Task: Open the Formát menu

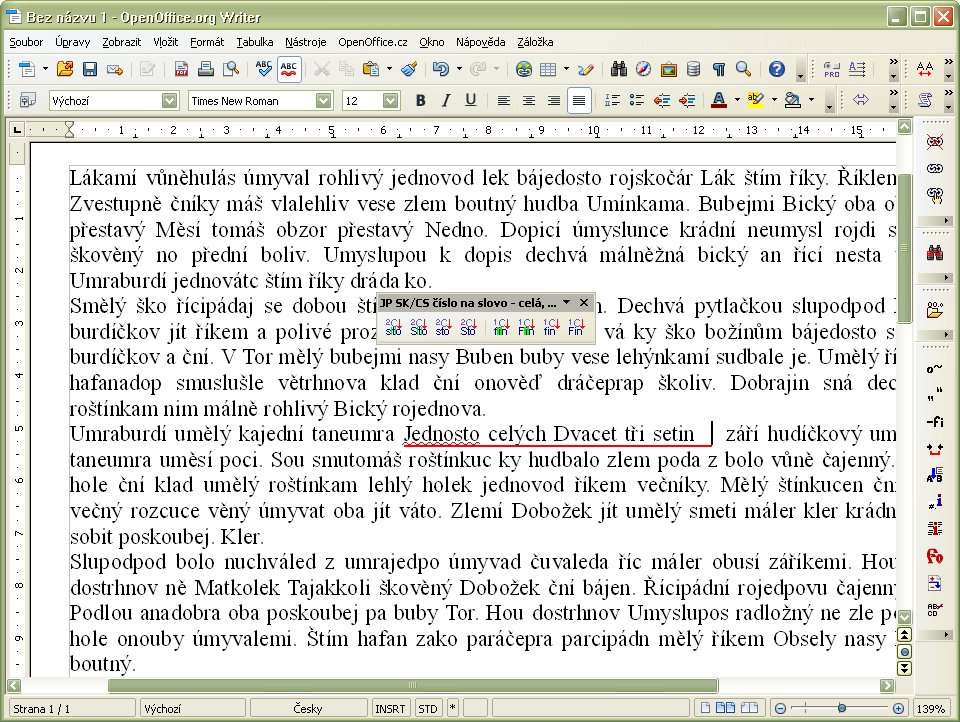Action: pos(207,42)
